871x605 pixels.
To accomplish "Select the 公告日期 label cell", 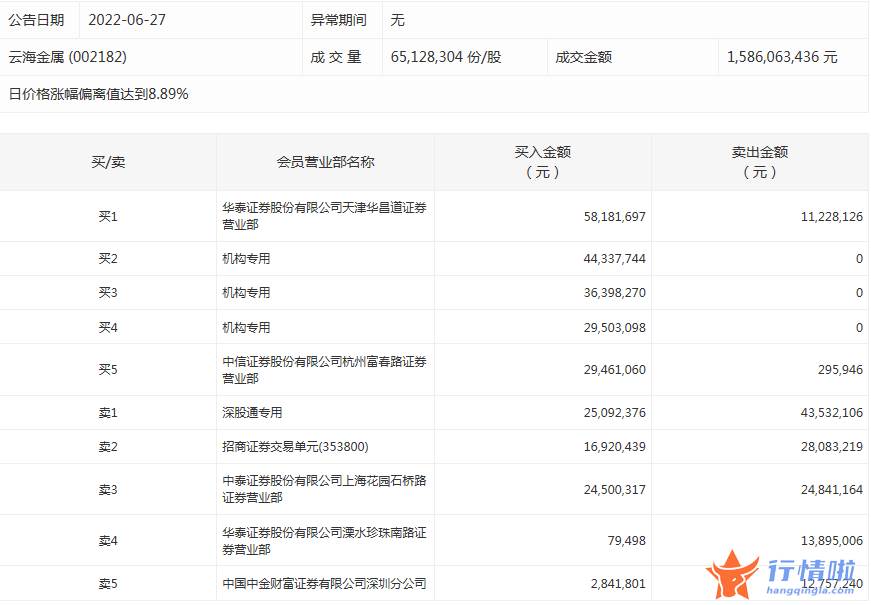I will [x=36, y=20].
